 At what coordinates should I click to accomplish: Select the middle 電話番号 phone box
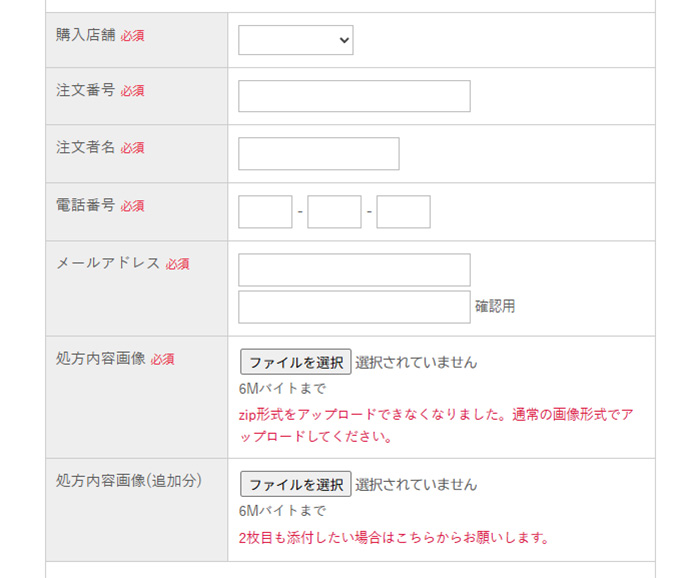point(334,212)
